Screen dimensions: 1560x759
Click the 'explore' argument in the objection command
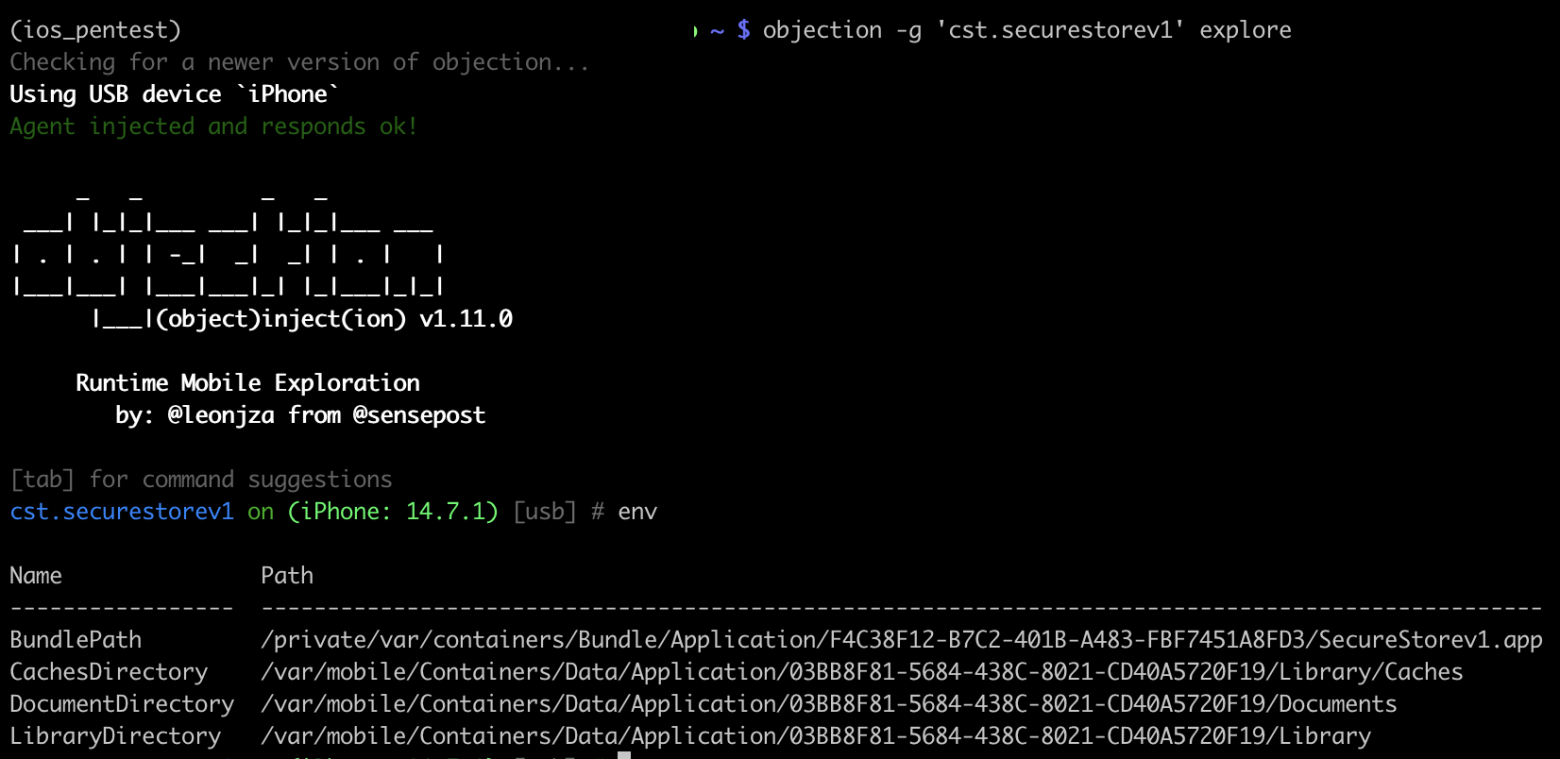1245,31
